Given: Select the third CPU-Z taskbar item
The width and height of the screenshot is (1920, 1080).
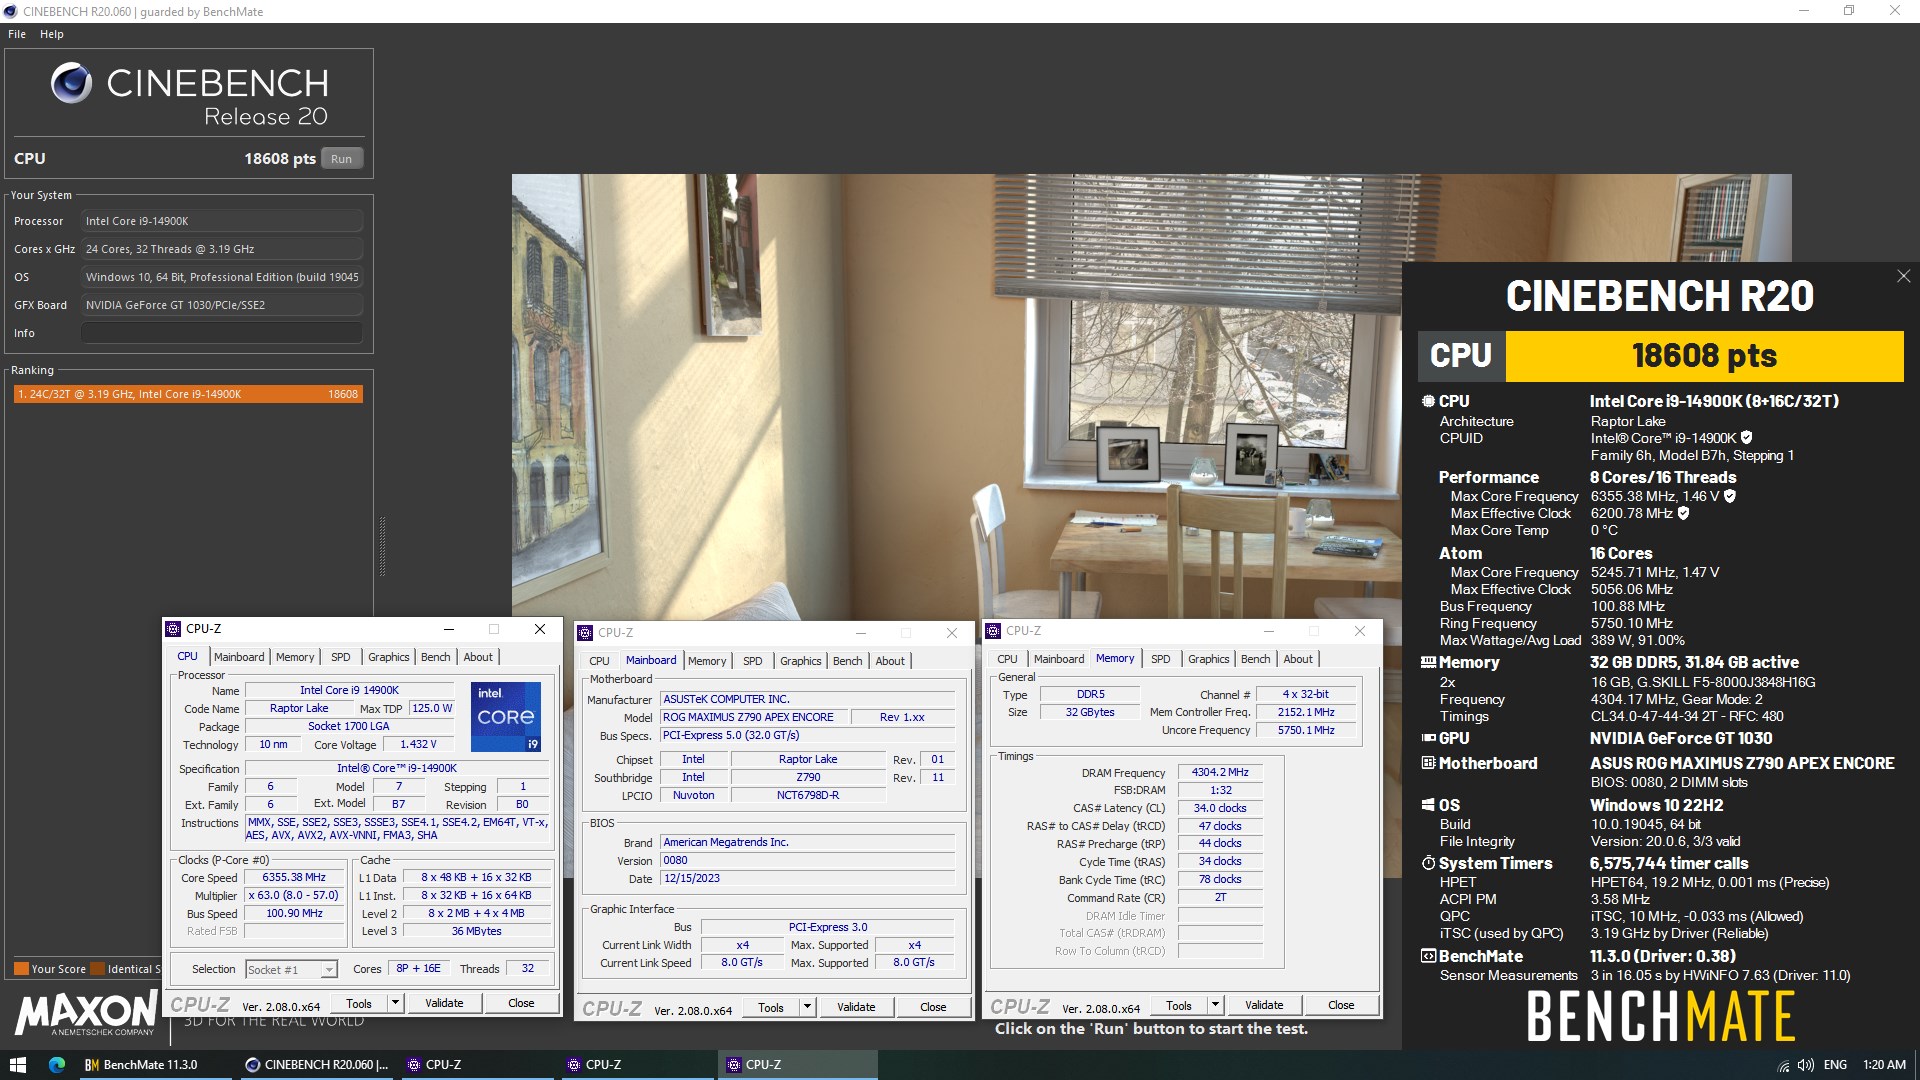Looking at the screenshot, I should point(797,1065).
